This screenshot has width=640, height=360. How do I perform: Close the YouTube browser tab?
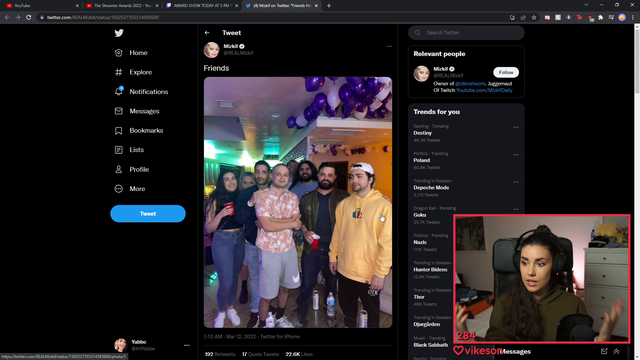pyautogui.click(x=77, y=6)
